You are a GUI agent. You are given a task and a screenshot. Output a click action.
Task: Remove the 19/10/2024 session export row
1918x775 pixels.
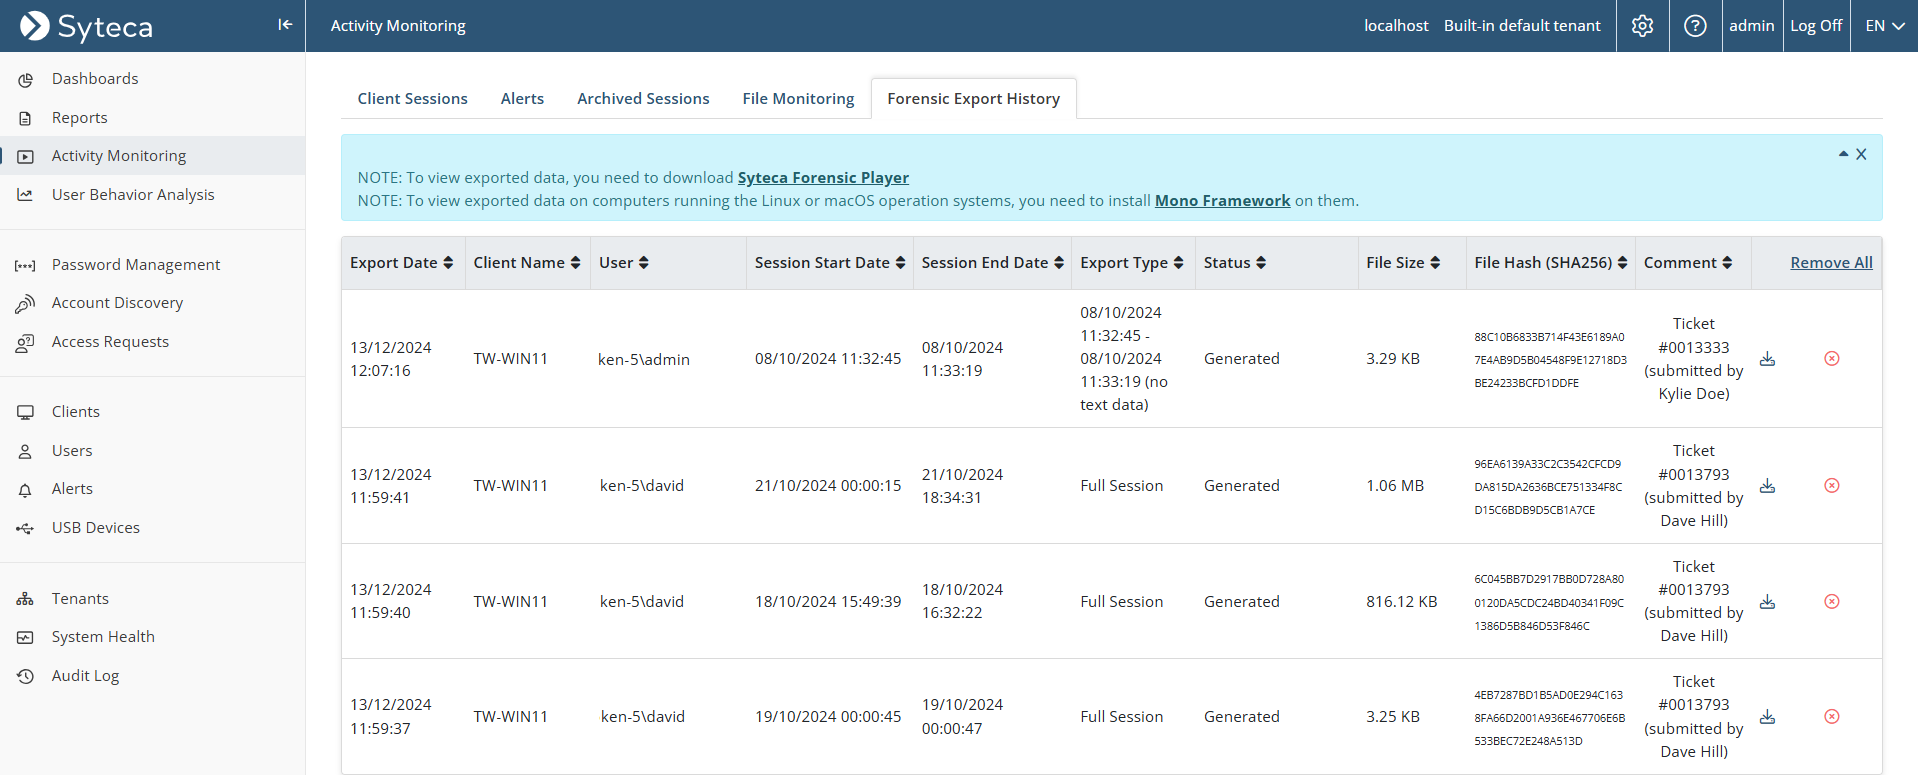click(x=1831, y=717)
